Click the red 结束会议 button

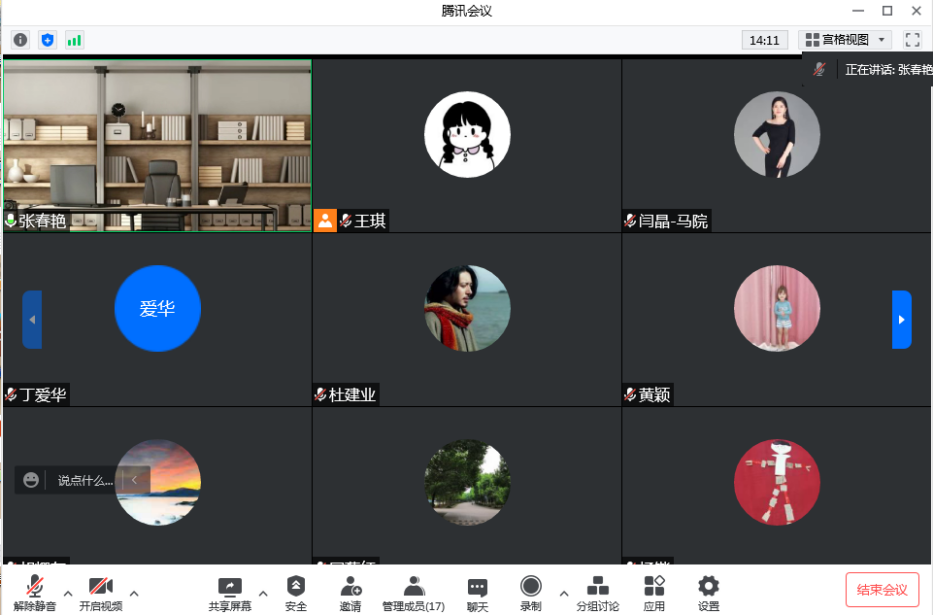tap(882, 590)
